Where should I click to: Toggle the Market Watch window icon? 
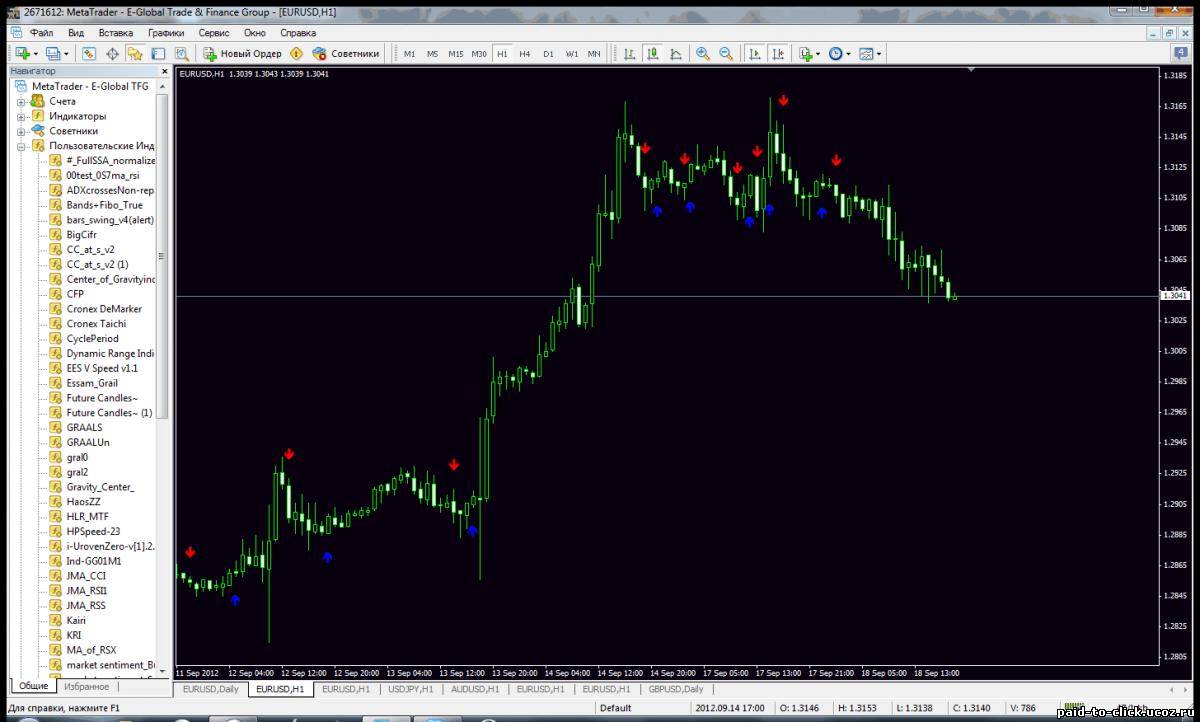(89, 53)
